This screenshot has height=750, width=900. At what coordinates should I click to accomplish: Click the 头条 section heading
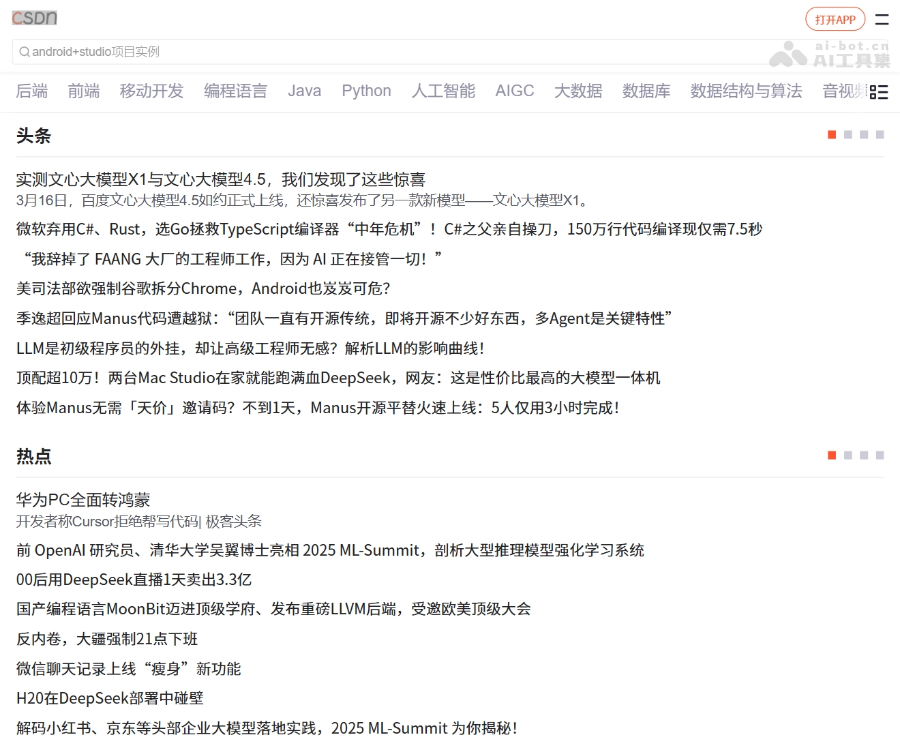pyautogui.click(x=33, y=136)
